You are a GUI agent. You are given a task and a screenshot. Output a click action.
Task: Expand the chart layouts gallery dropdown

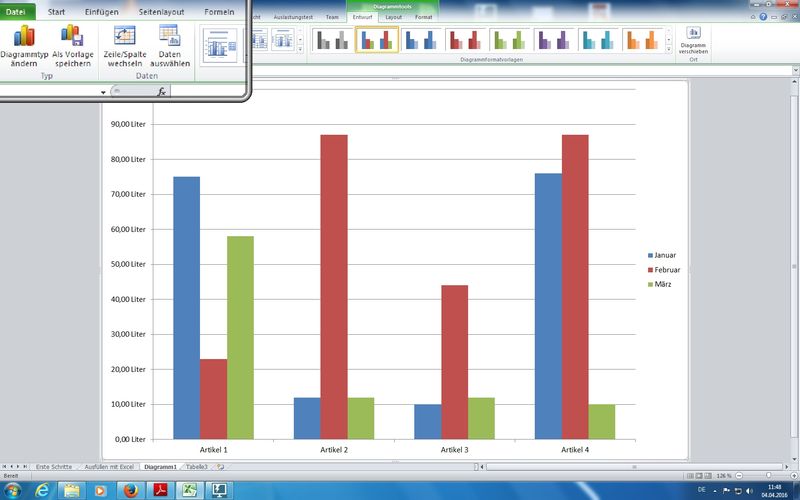tap(300, 49)
